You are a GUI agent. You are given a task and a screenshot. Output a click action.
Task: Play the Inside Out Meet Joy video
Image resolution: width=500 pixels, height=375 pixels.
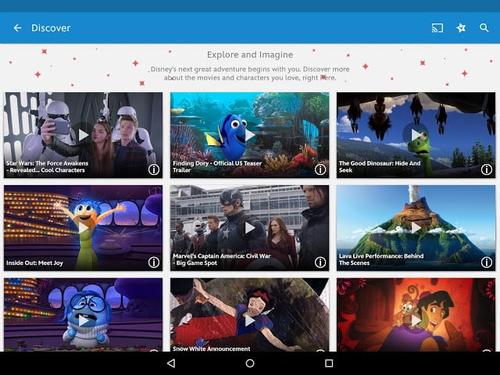pyautogui.click(x=83, y=228)
